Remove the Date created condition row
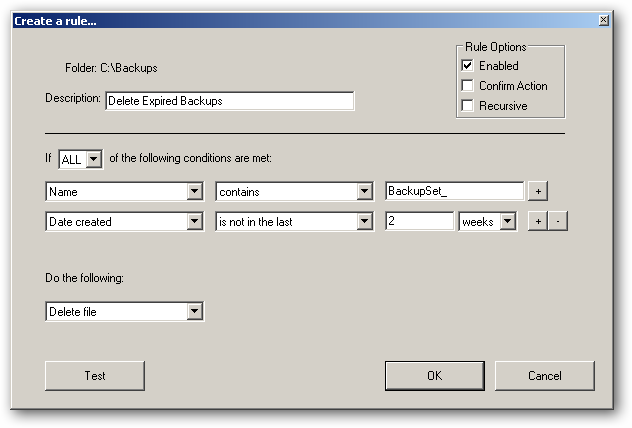The height and width of the screenshot is (428, 632). (558, 221)
